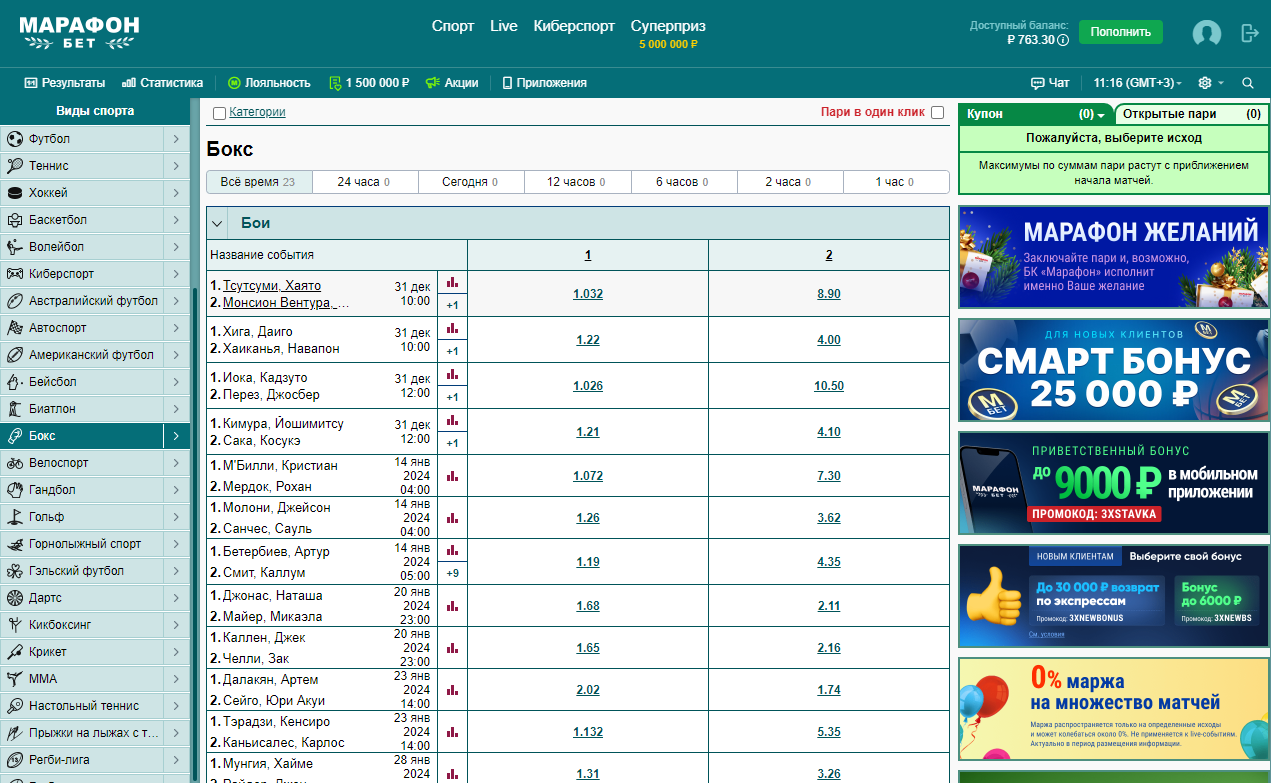Select Футбол in the sports list
The width and height of the screenshot is (1271, 783).
pyautogui.click(x=81, y=139)
